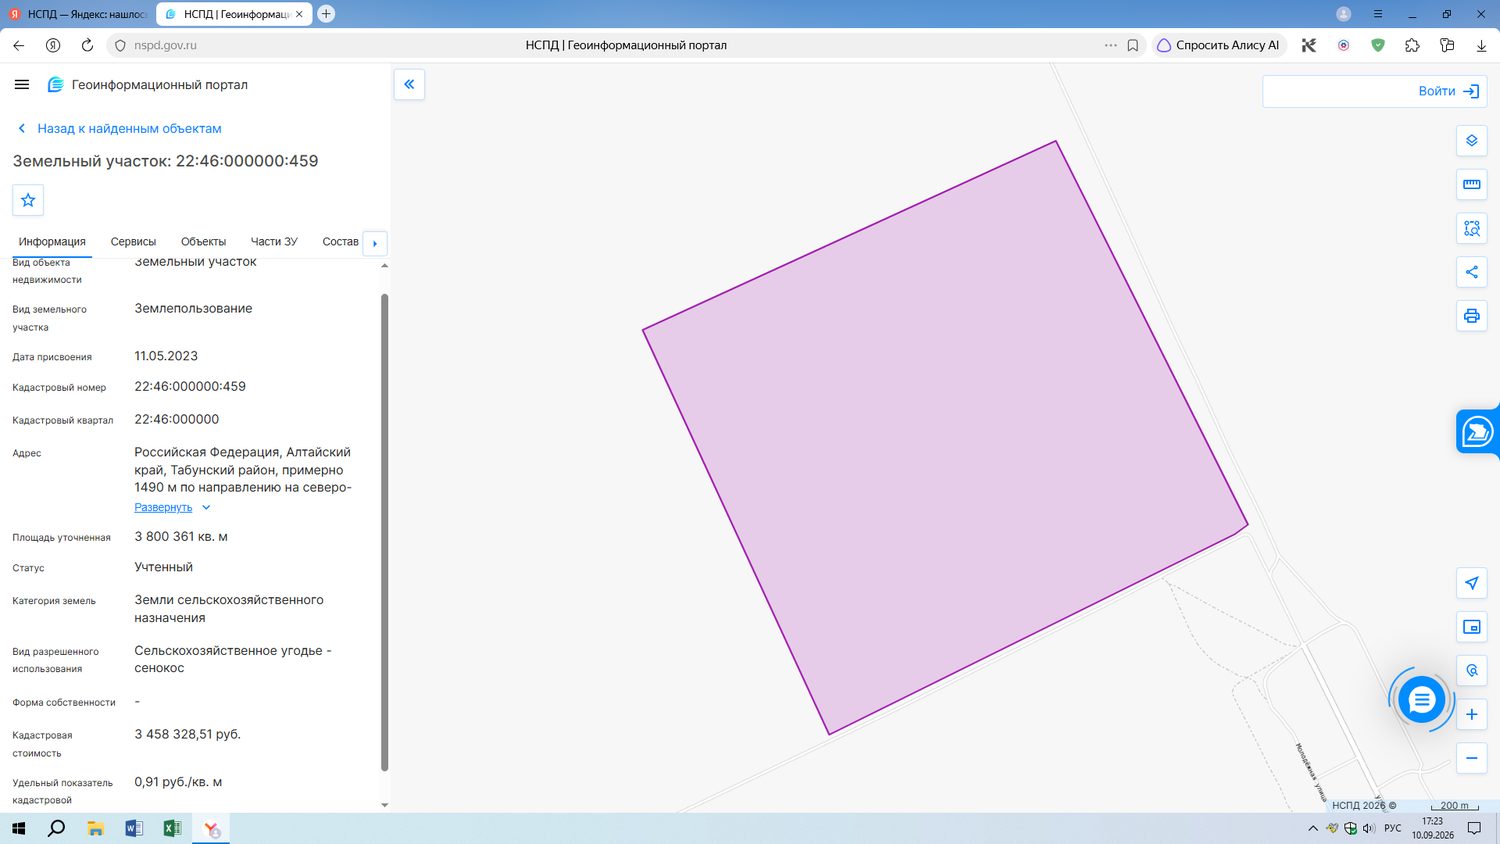
Task: Open the Объекты tab
Action: point(203,242)
